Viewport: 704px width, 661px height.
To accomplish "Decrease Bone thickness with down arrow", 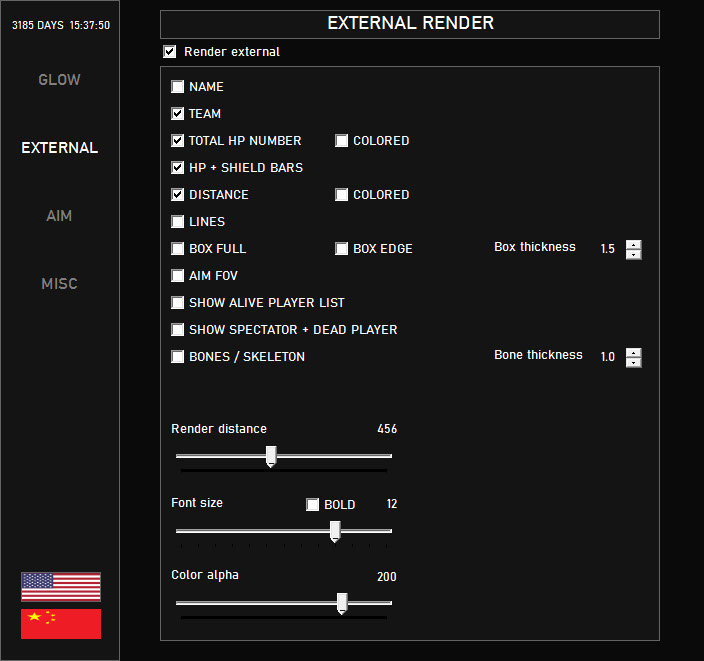I will [x=633, y=362].
